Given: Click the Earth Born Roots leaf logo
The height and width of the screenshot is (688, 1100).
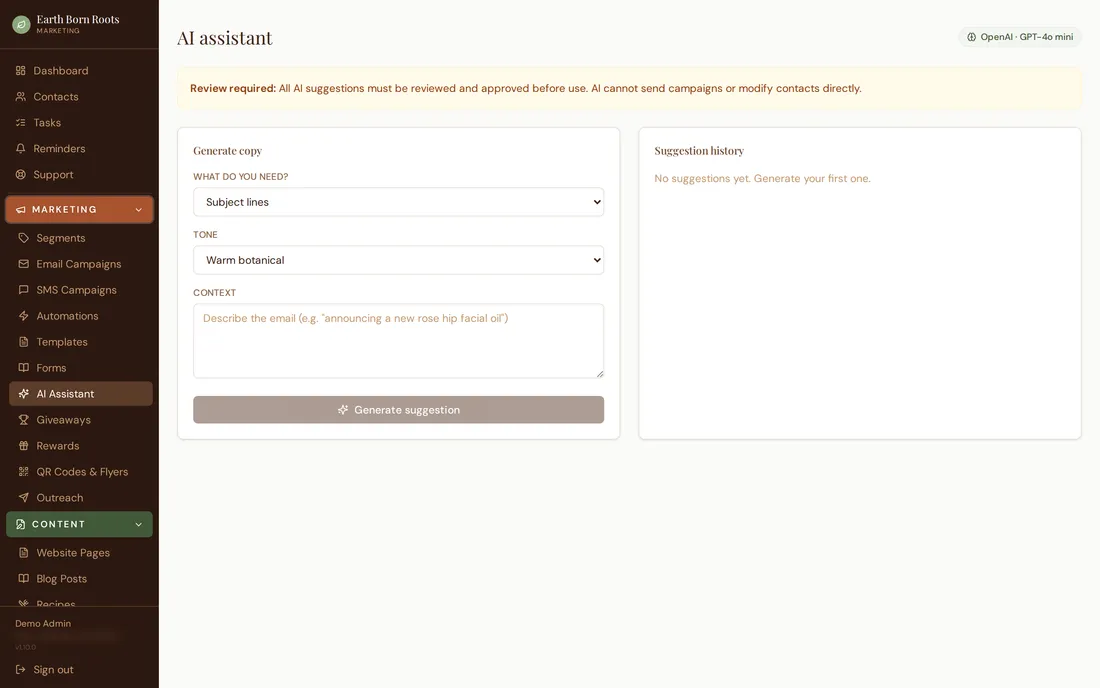Looking at the screenshot, I should click(22, 25).
